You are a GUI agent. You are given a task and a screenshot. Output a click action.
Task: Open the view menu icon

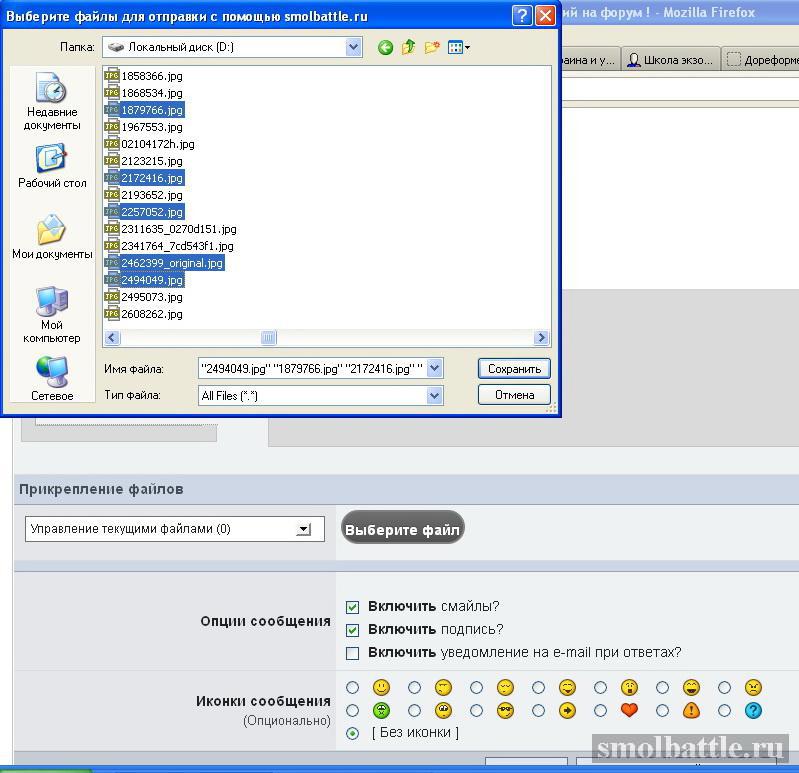tap(459, 47)
